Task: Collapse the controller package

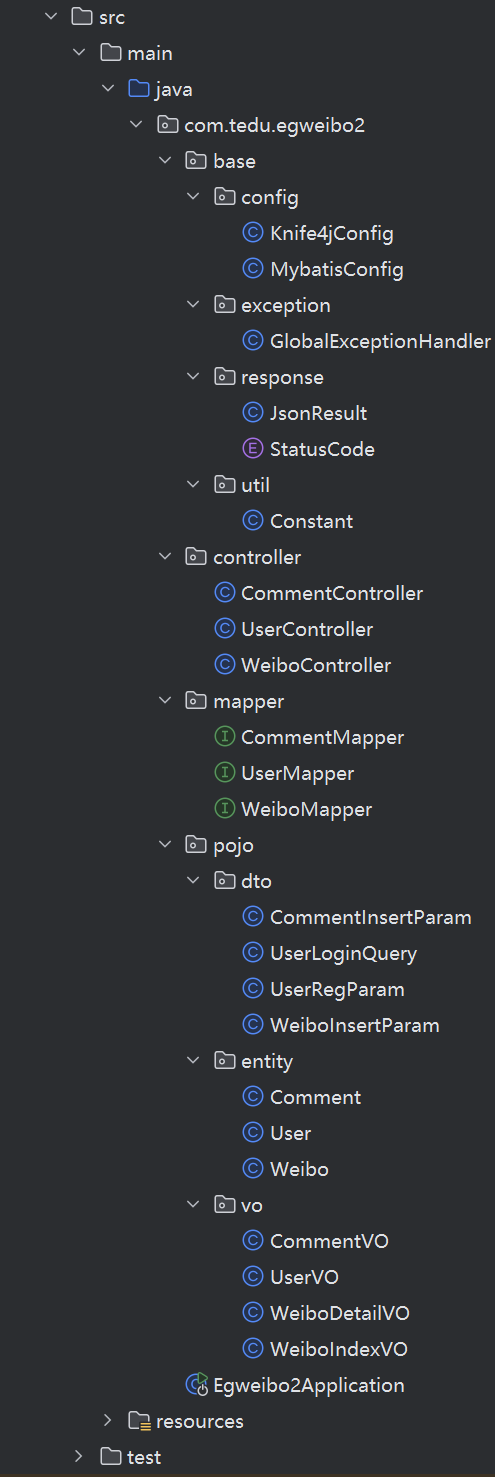Action: click(166, 557)
